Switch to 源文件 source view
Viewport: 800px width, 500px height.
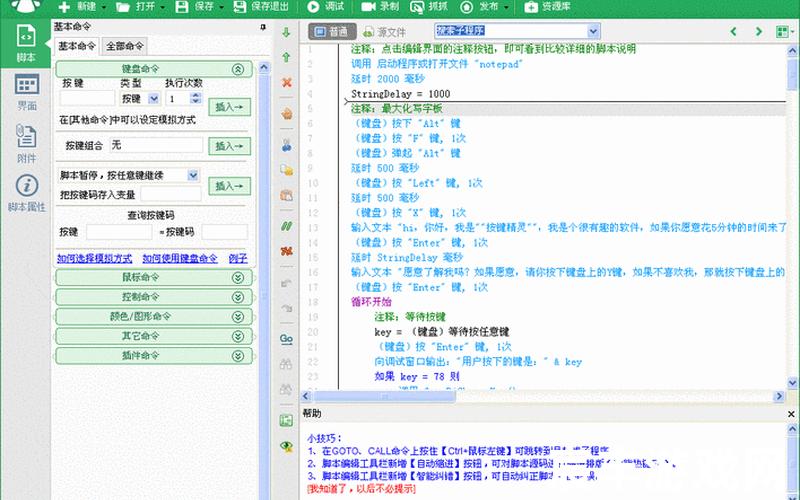(385, 32)
